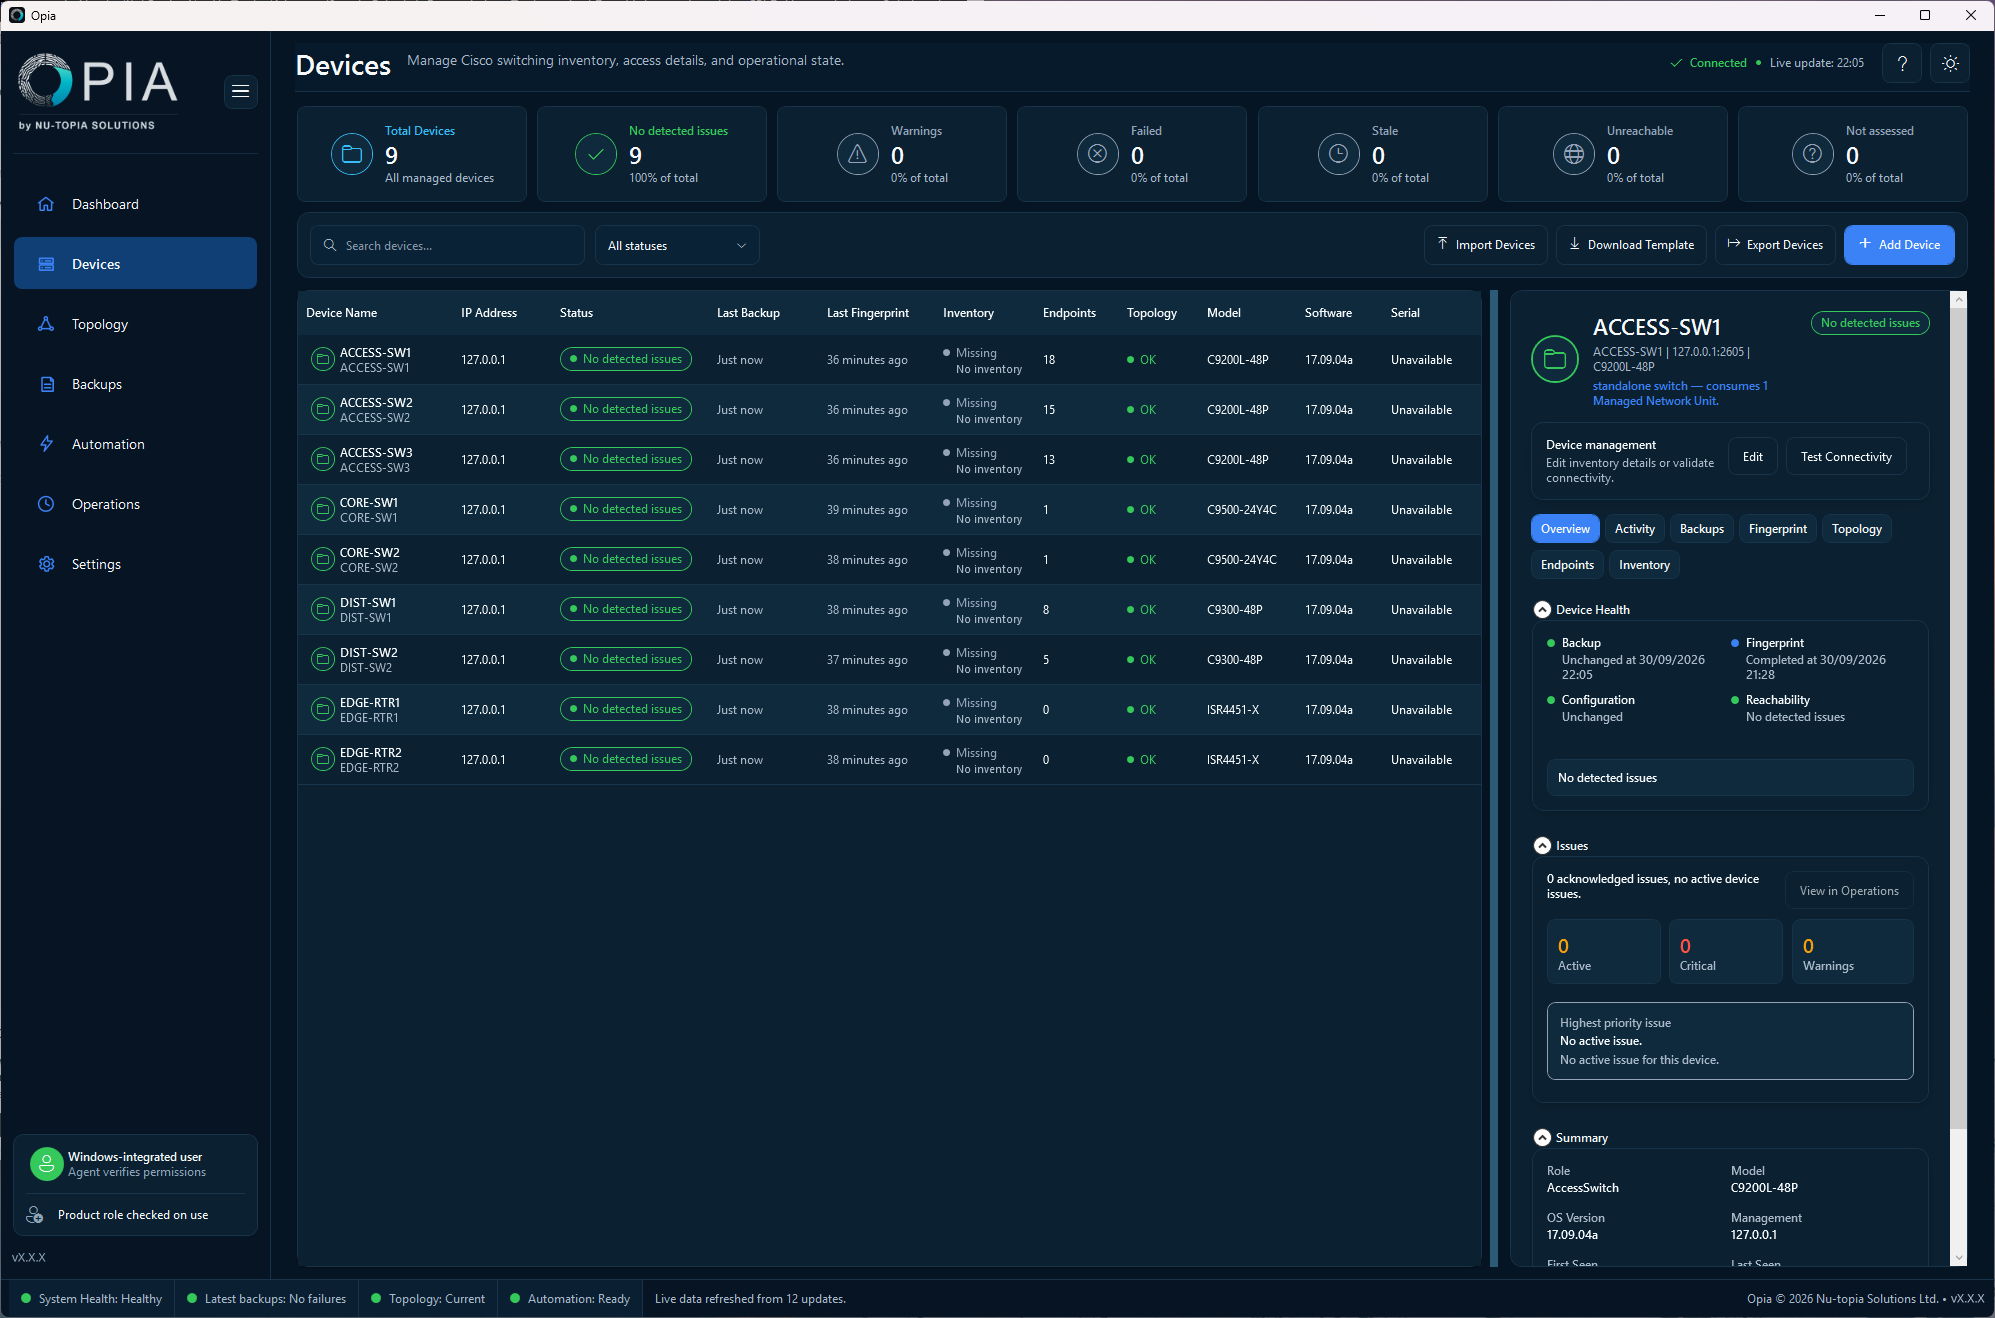Collapse the Device Health section
The height and width of the screenshot is (1318, 1995).
tap(1542, 609)
